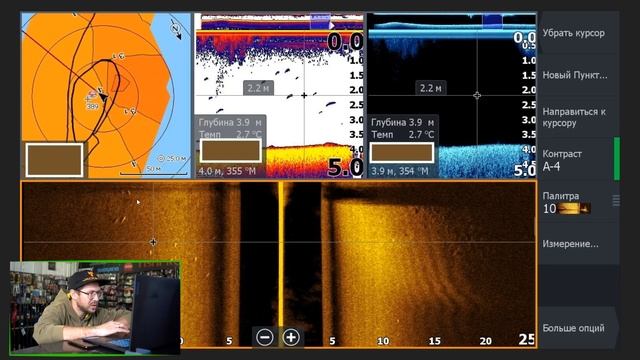Screen dimensions: 640x360
Task: Click the '25' range value on SideScan
Action: (x=527, y=339)
